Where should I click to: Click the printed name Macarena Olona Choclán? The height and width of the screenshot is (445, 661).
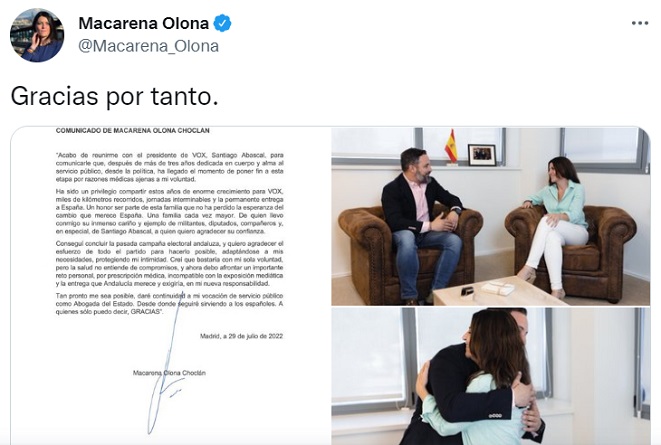tap(169, 373)
